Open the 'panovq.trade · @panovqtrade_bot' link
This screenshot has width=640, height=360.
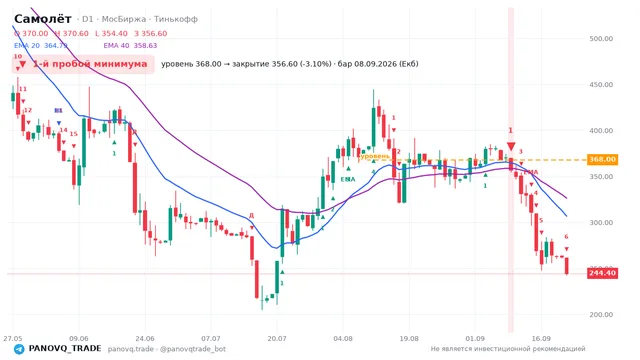tap(167, 349)
